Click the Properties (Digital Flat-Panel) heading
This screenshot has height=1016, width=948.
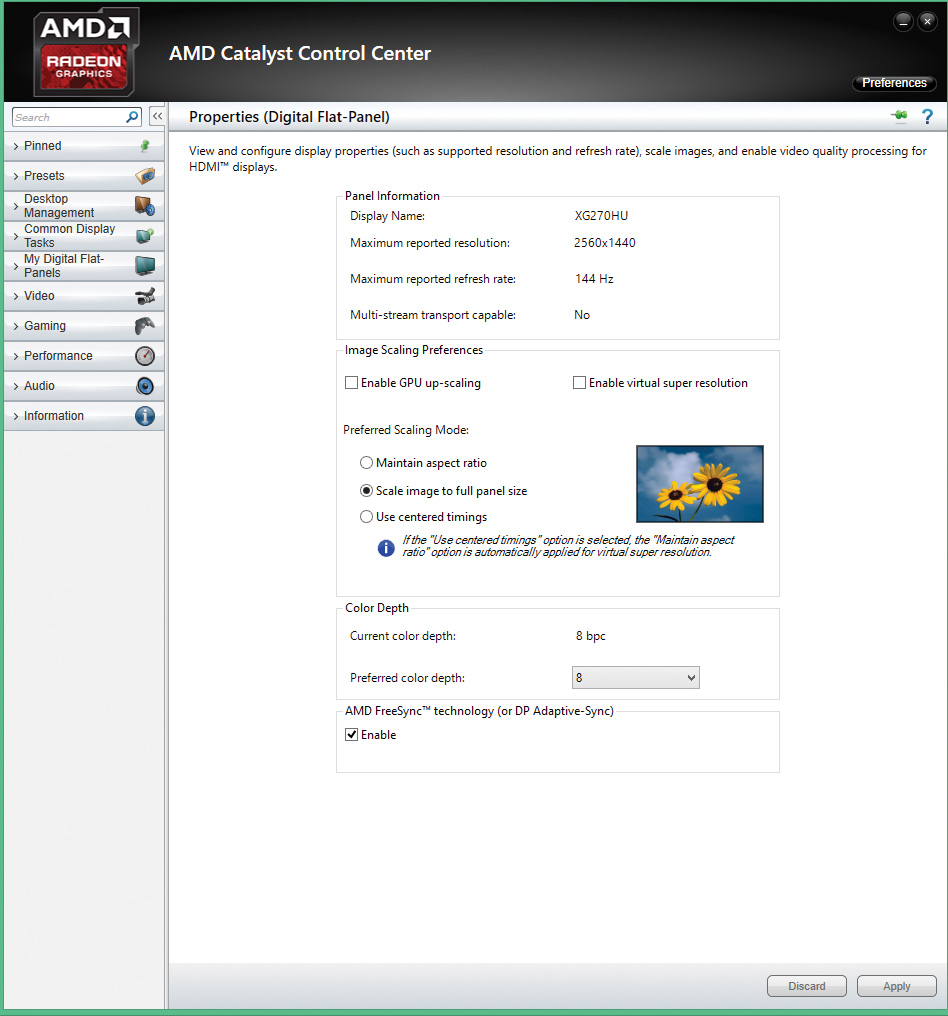[x=290, y=117]
